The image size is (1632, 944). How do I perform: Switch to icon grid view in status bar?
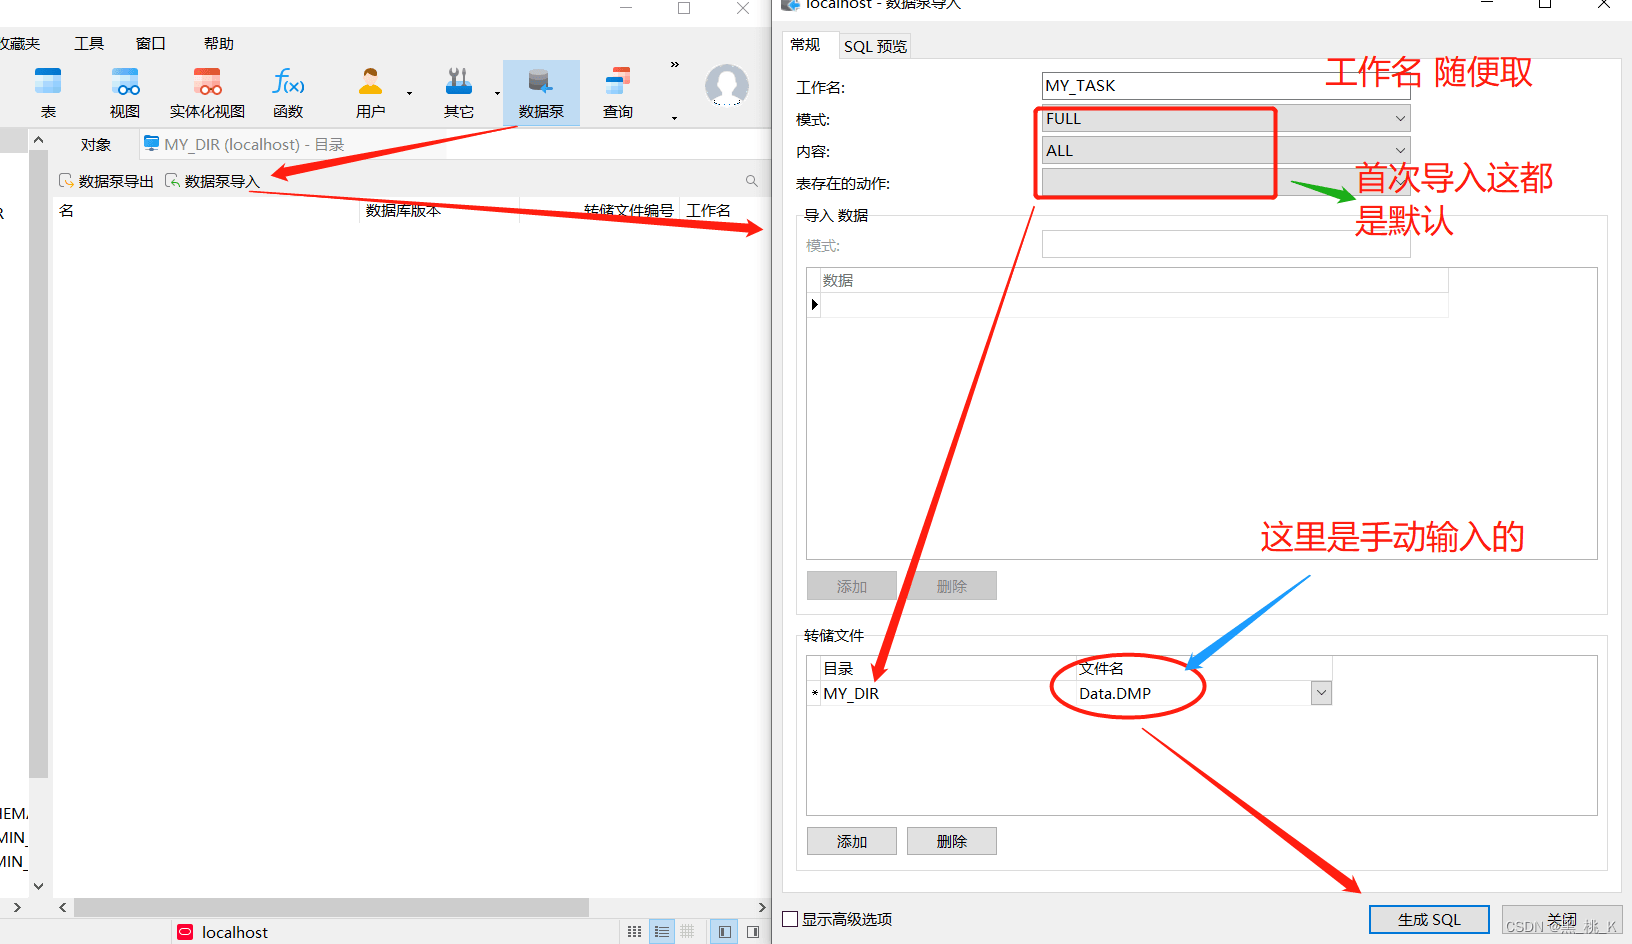point(635,932)
